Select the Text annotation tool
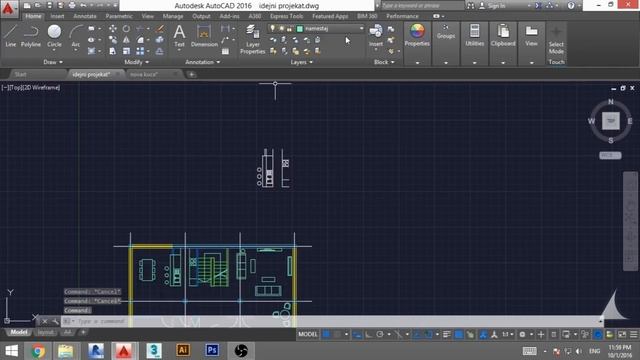This screenshot has width=640, height=360. pyautogui.click(x=179, y=36)
